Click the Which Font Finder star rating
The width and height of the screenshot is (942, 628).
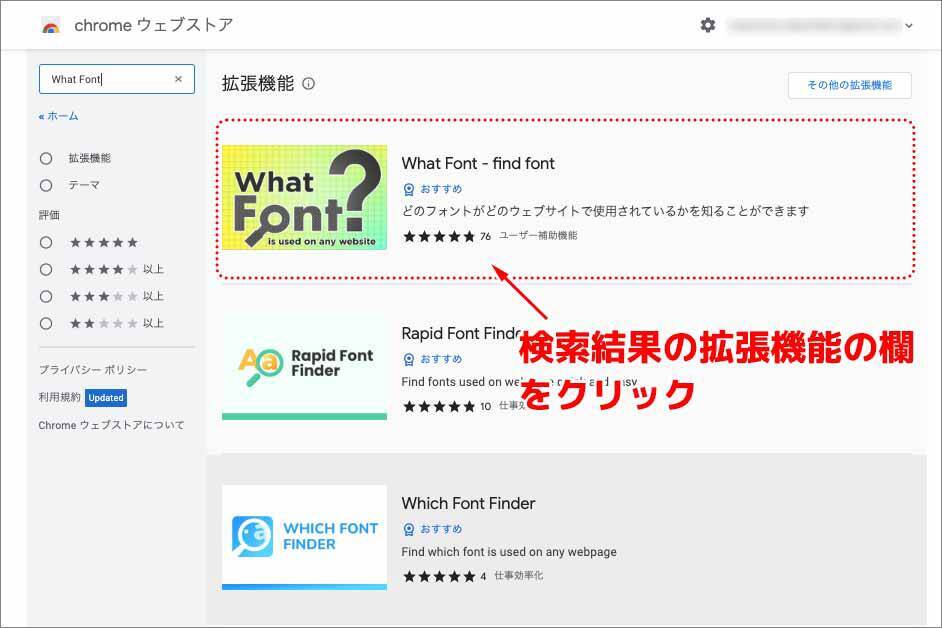click(439, 576)
